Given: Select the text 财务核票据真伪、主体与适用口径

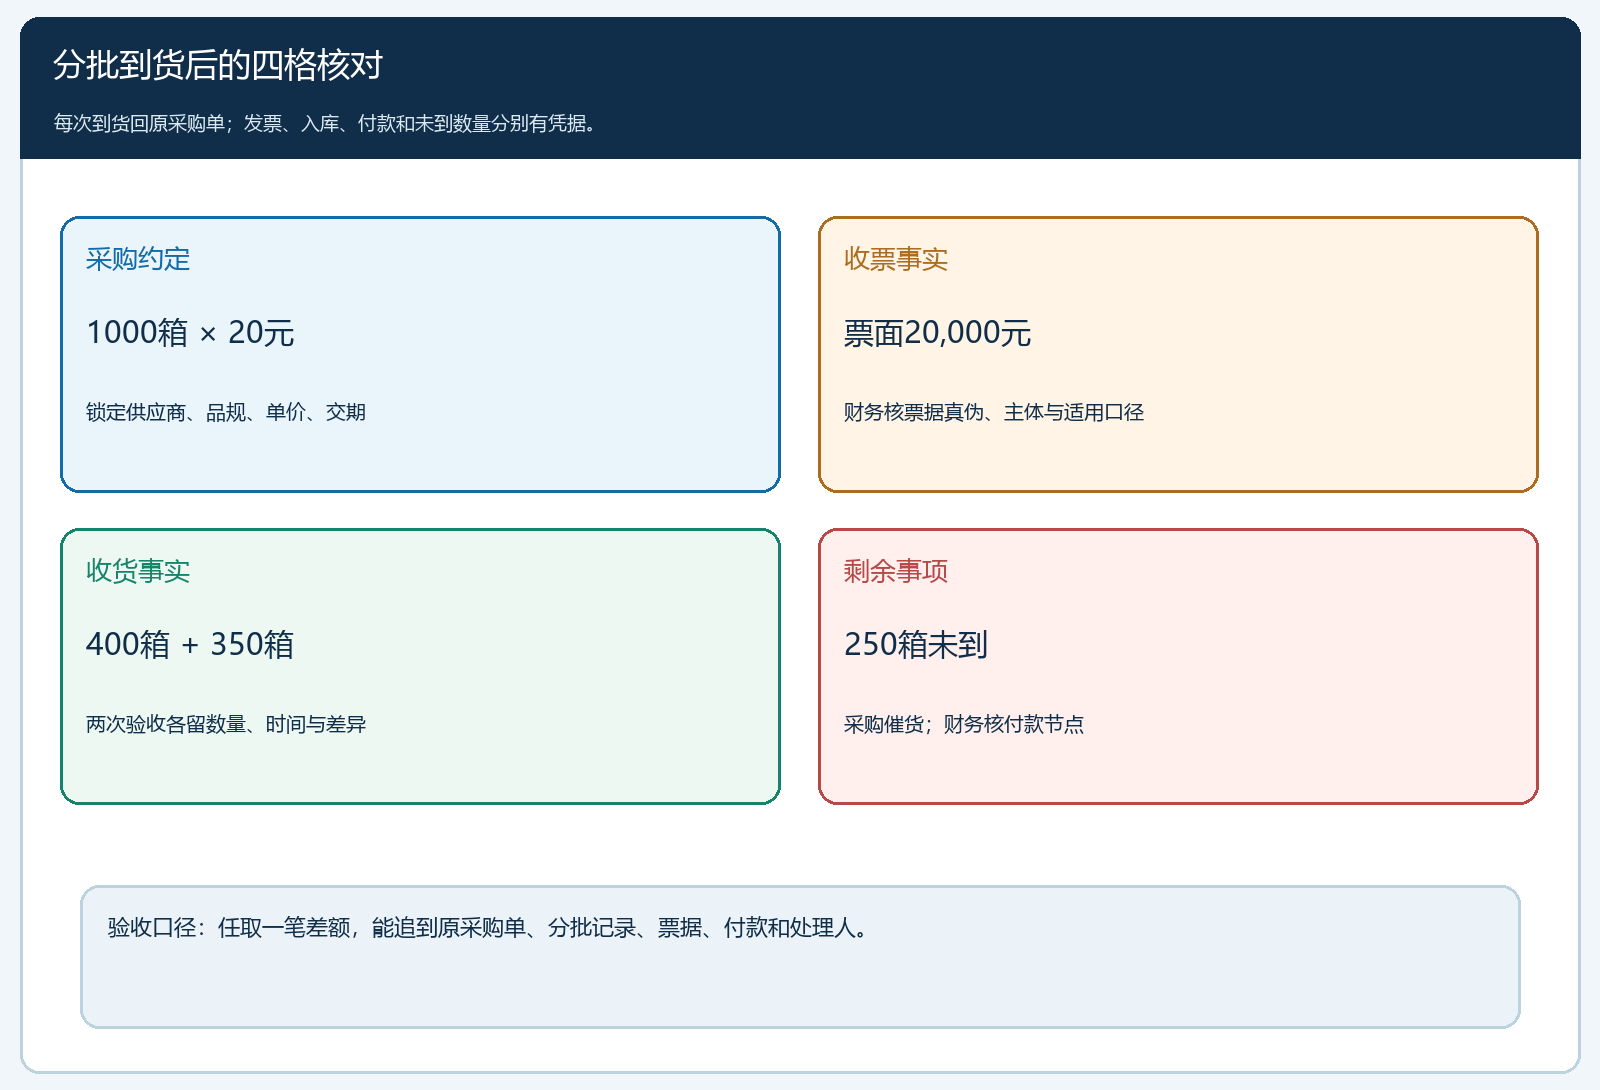Looking at the screenshot, I should [x=994, y=412].
